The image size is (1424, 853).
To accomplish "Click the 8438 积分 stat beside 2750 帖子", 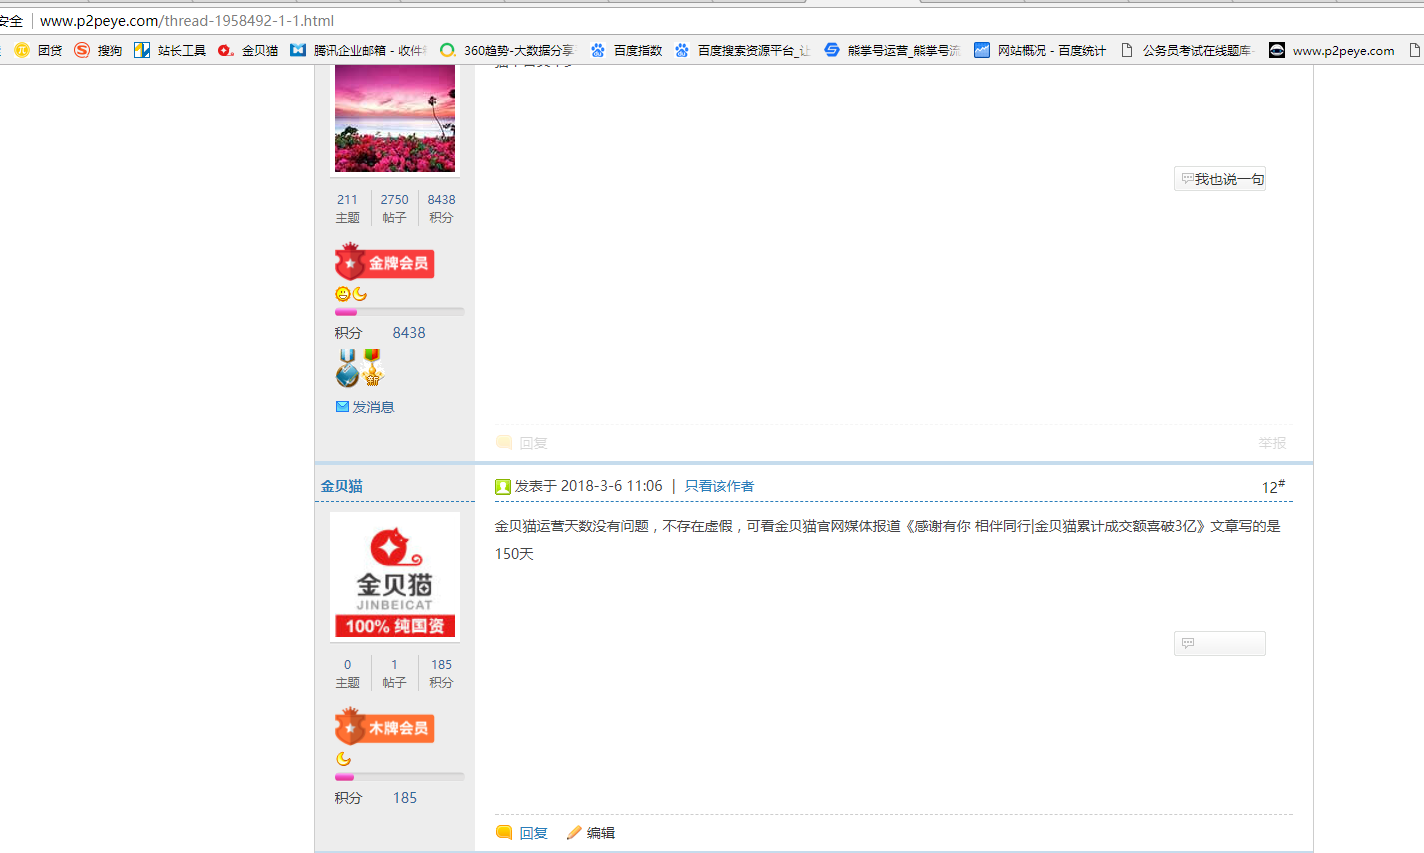I will coord(441,208).
